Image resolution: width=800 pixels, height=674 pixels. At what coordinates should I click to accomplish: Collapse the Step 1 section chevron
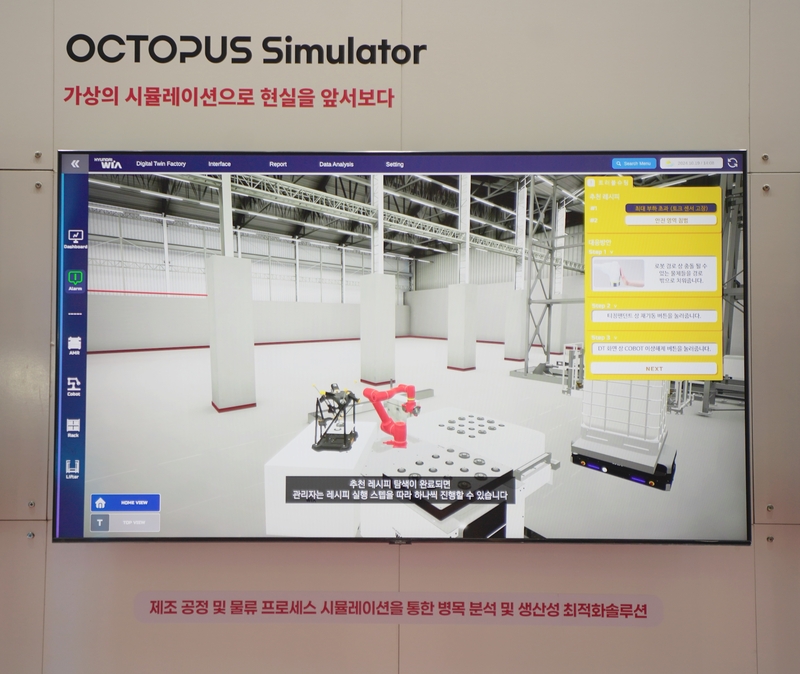pyautogui.click(x=609, y=253)
